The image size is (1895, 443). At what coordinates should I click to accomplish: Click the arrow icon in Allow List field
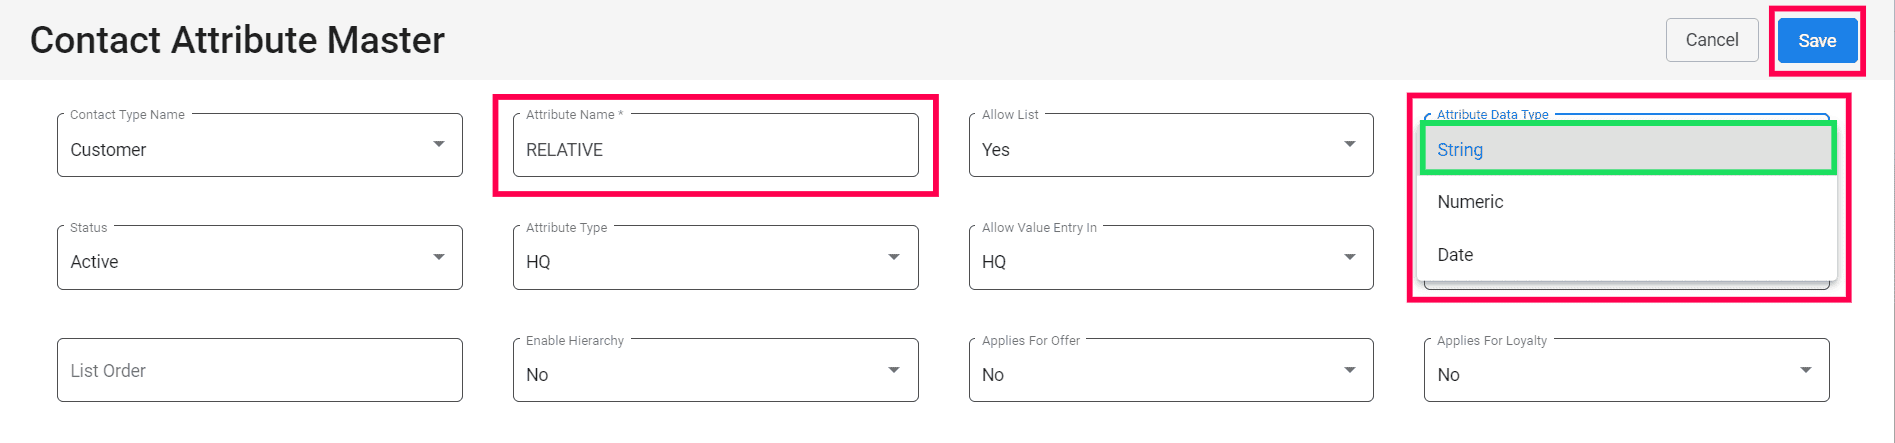tap(1350, 145)
